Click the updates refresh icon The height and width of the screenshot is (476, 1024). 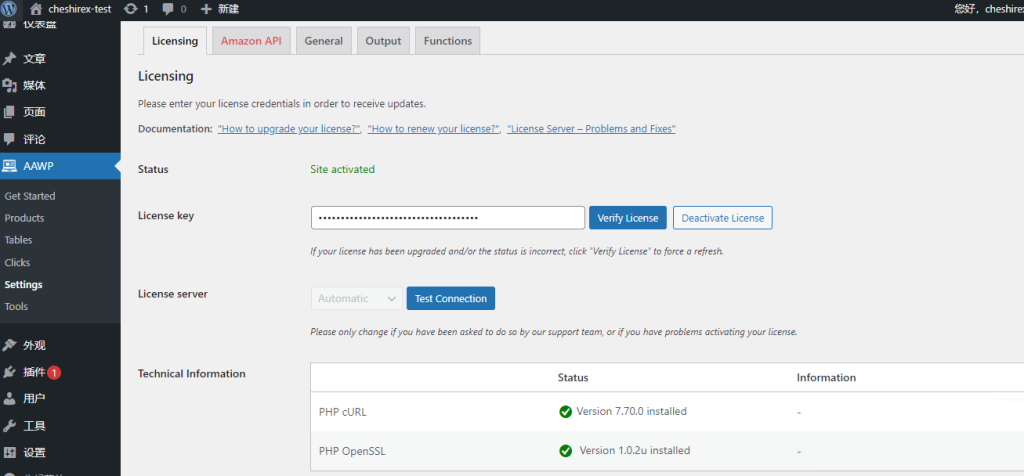pos(131,8)
